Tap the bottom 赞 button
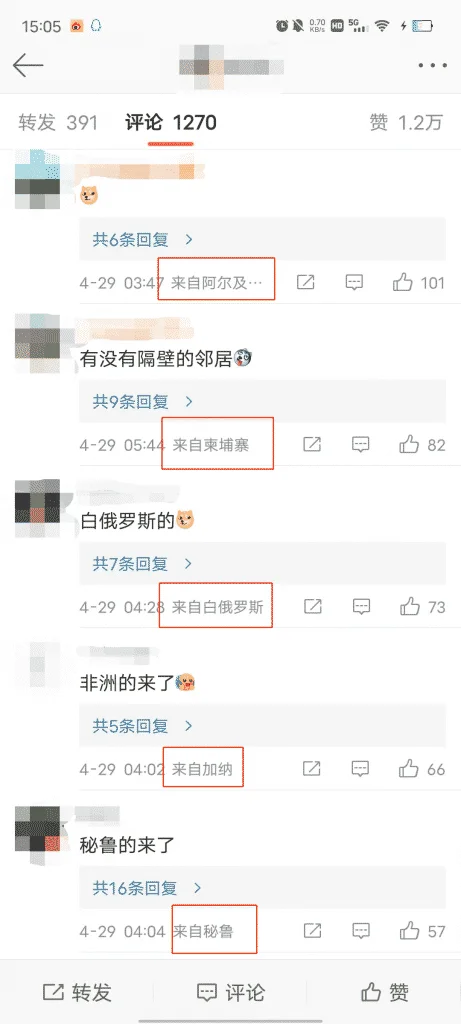Image resolution: width=461 pixels, height=1024 pixels. pos(385,993)
